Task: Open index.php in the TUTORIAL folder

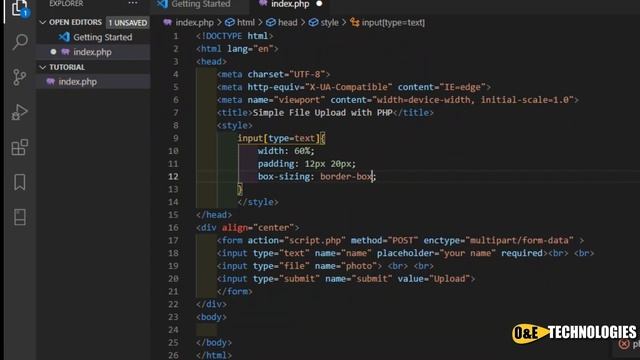Action: (x=78, y=82)
